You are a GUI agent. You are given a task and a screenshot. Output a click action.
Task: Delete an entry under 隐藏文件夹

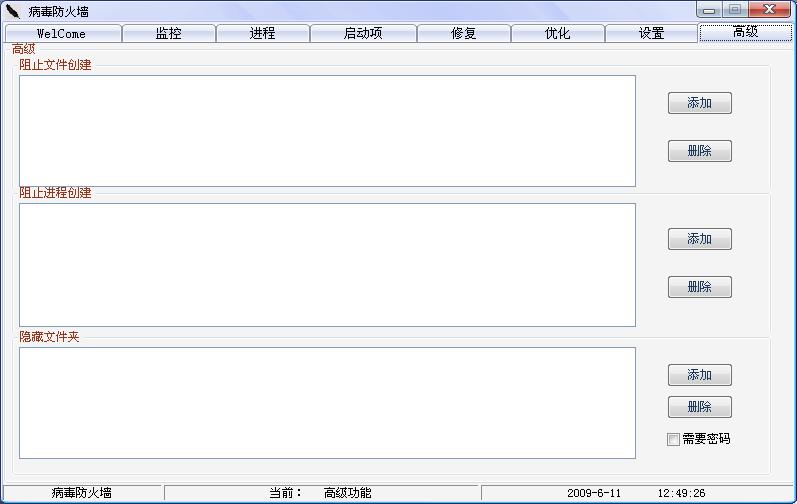point(699,407)
